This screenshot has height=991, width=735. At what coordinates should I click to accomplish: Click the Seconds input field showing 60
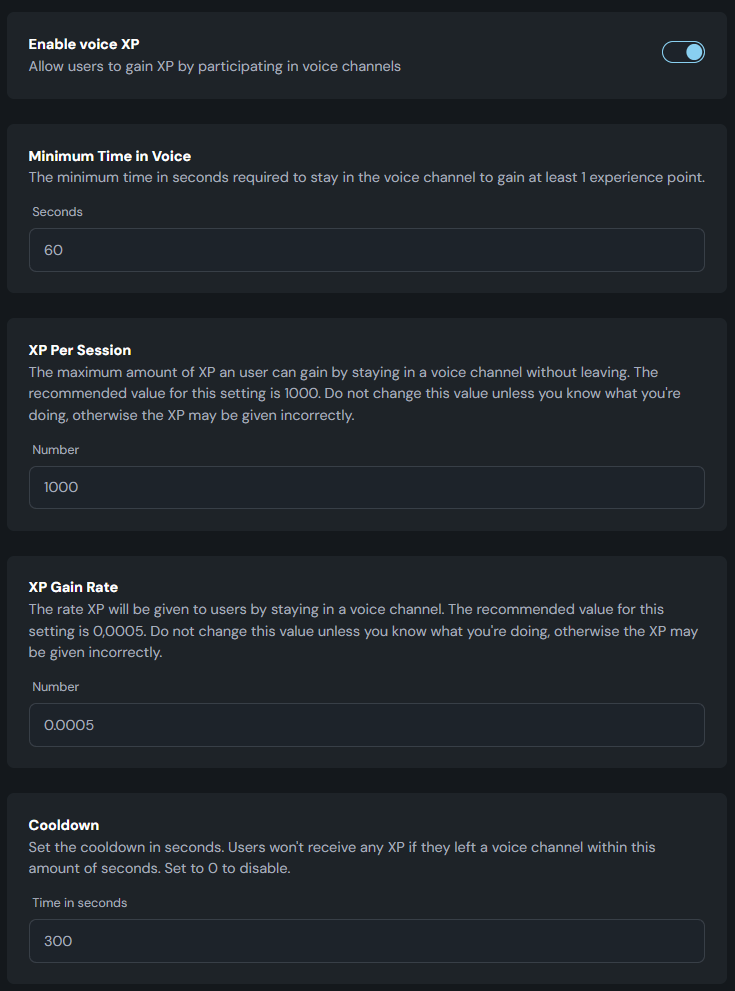click(x=367, y=250)
